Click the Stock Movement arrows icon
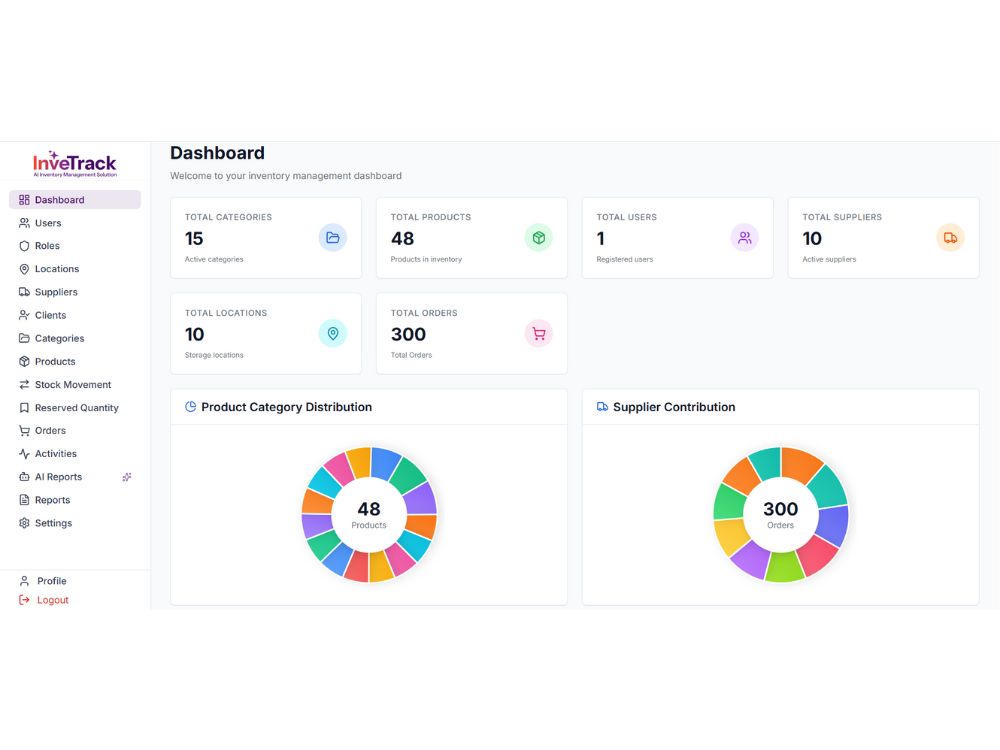This screenshot has height=750, width=1000. [x=24, y=385]
